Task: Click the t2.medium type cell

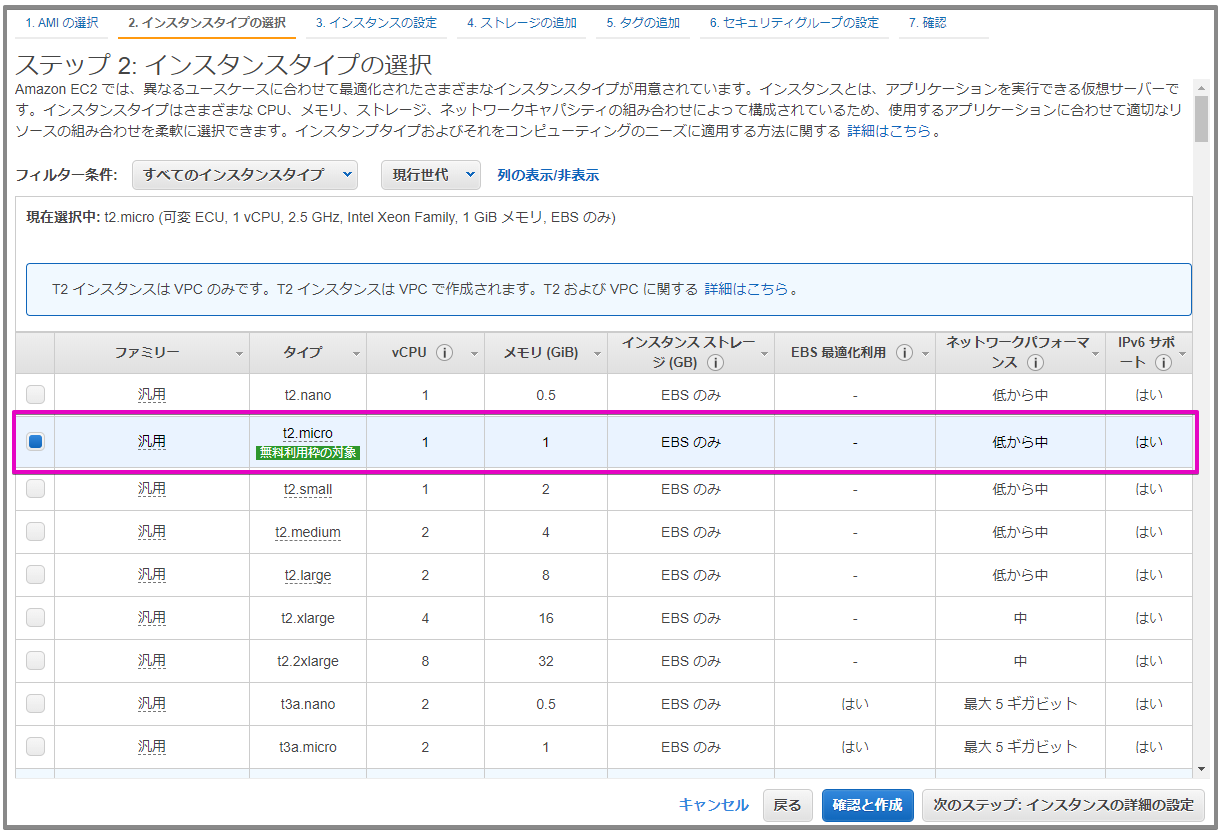Action: click(x=308, y=532)
